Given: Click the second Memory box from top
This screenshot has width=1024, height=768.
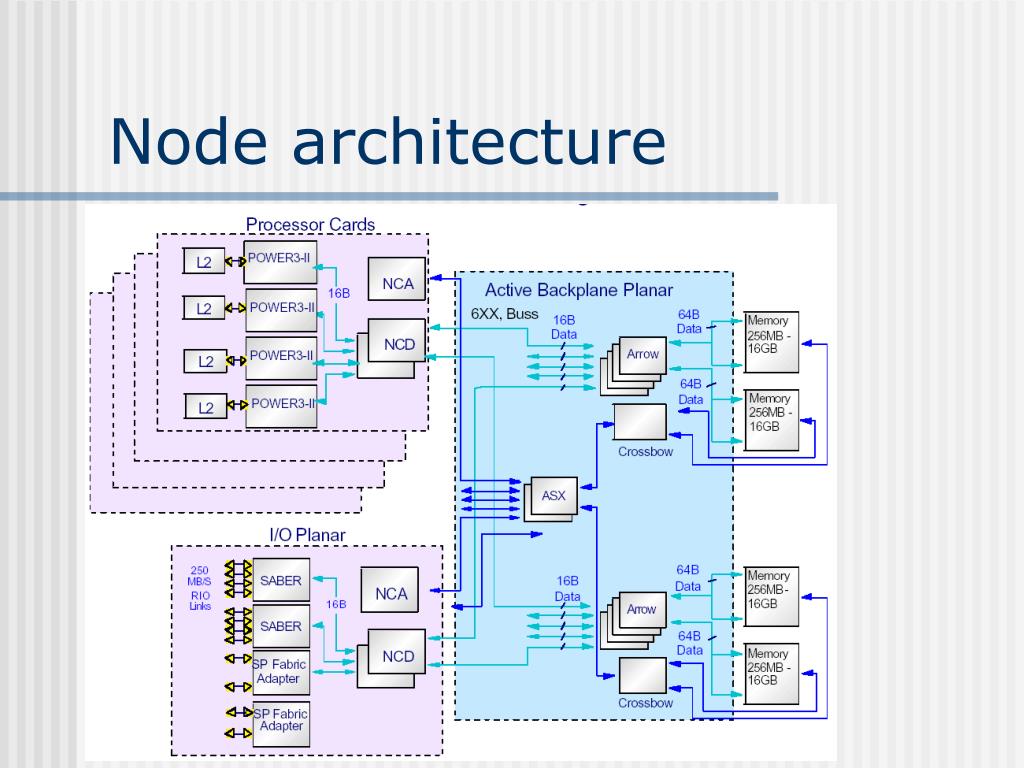Looking at the screenshot, I should pyautogui.click(x=771, y=420).
